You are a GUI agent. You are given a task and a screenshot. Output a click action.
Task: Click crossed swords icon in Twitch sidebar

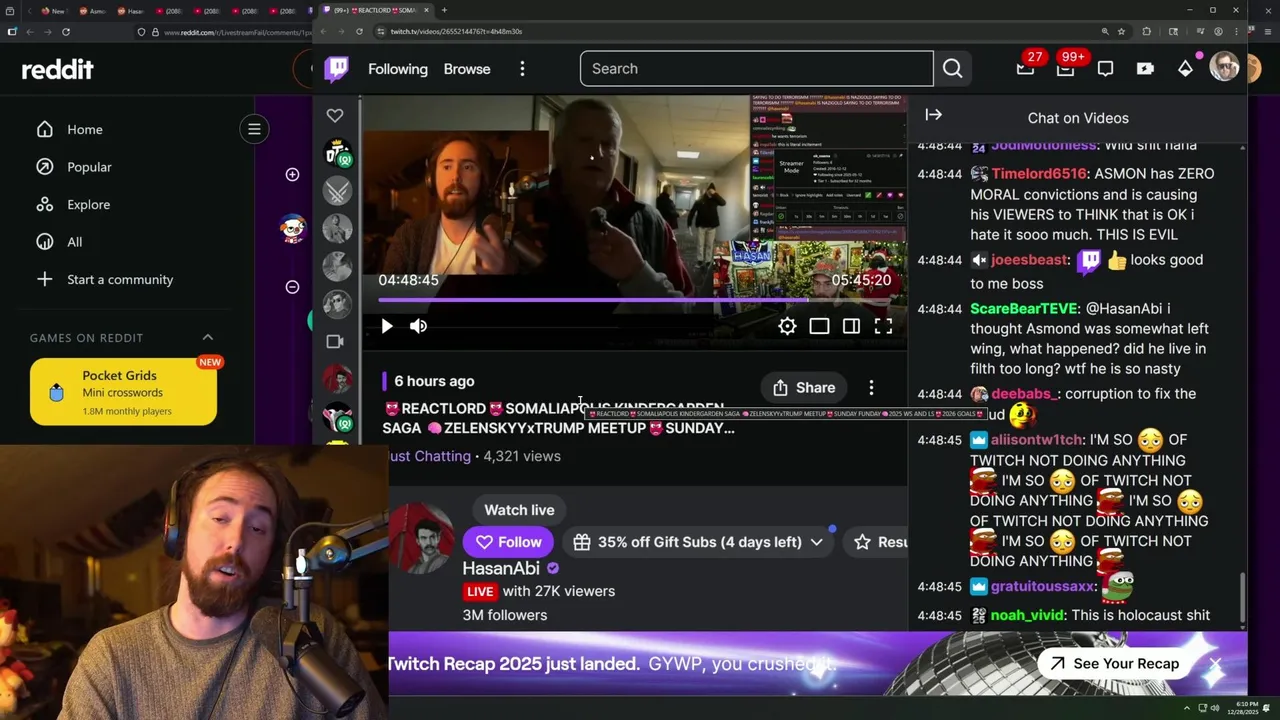coord(338,190)
